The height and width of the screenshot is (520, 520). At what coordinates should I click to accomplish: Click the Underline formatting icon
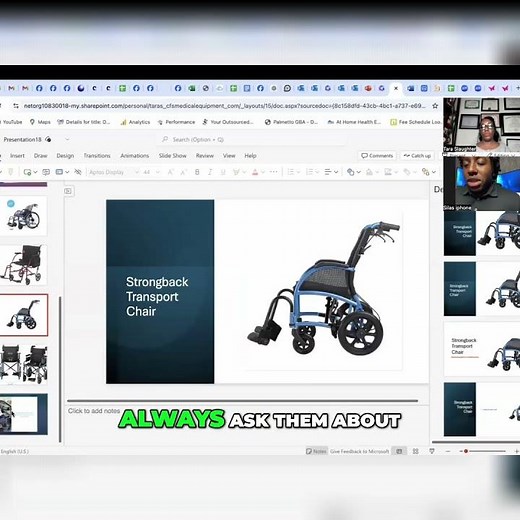point(223,172)
